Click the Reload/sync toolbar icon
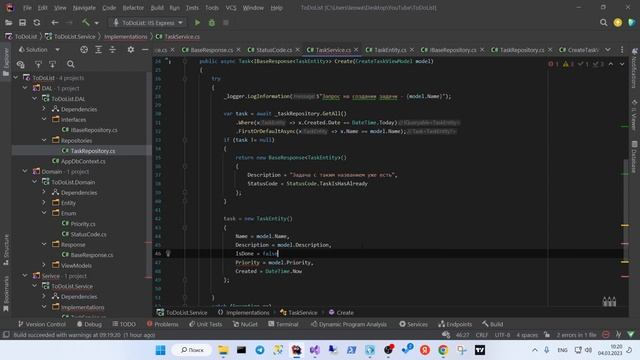The height and width of the screenshot is (360, 640). tap(37, 23)
